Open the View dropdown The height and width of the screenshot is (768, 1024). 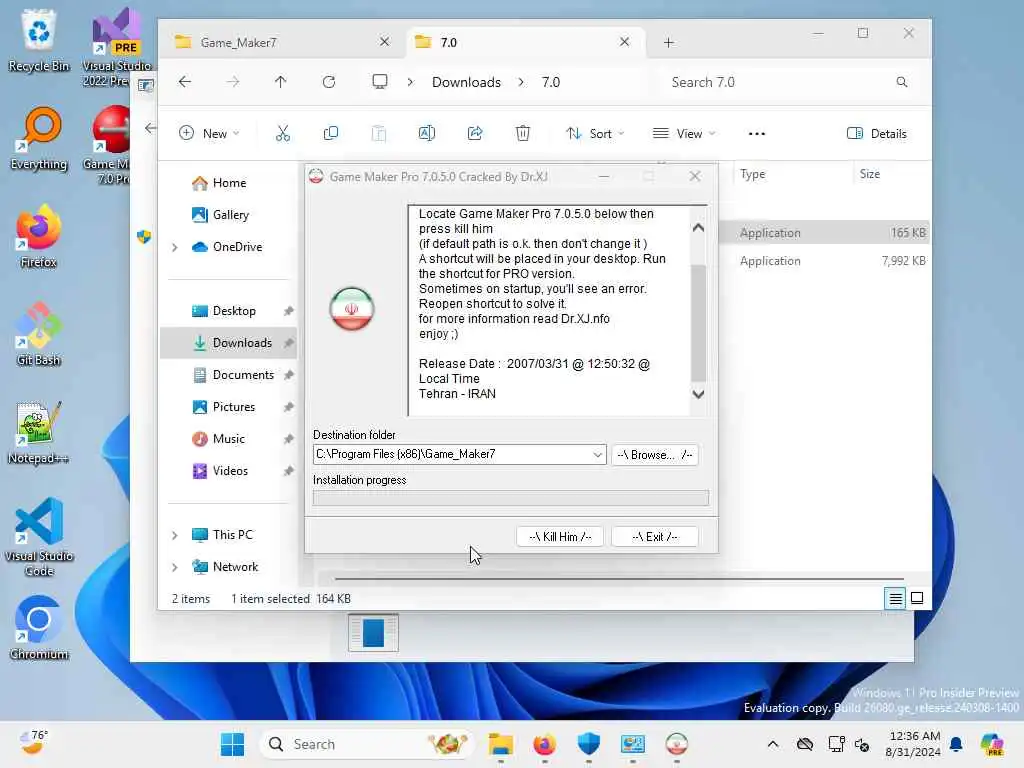tap(684, 134)
